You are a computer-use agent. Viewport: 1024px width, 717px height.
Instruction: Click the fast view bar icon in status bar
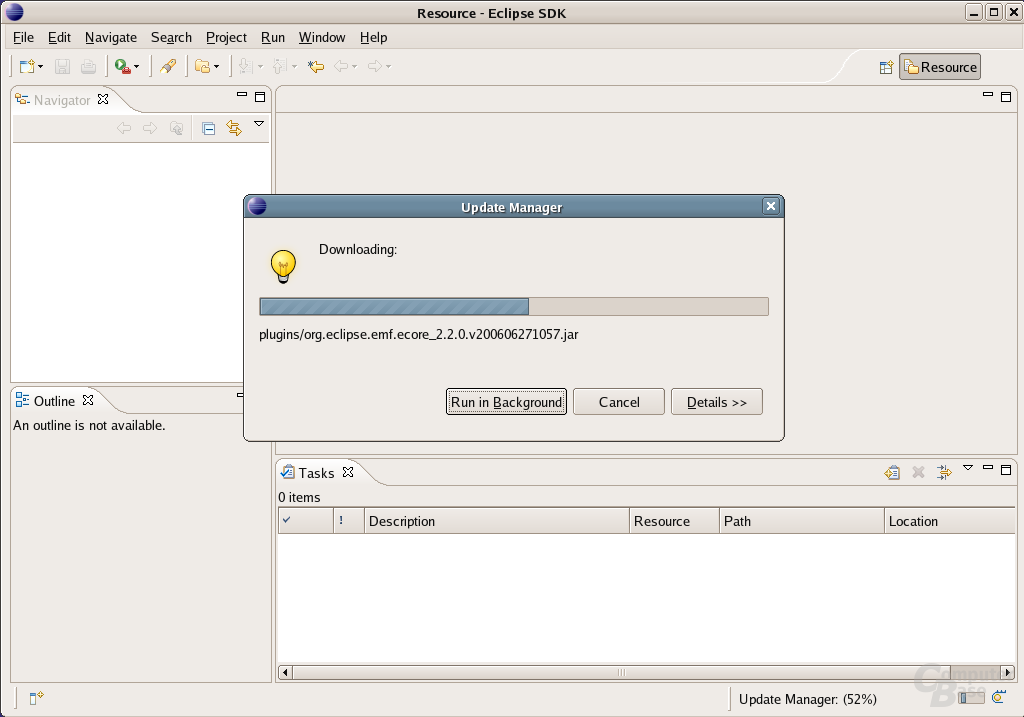37,698
